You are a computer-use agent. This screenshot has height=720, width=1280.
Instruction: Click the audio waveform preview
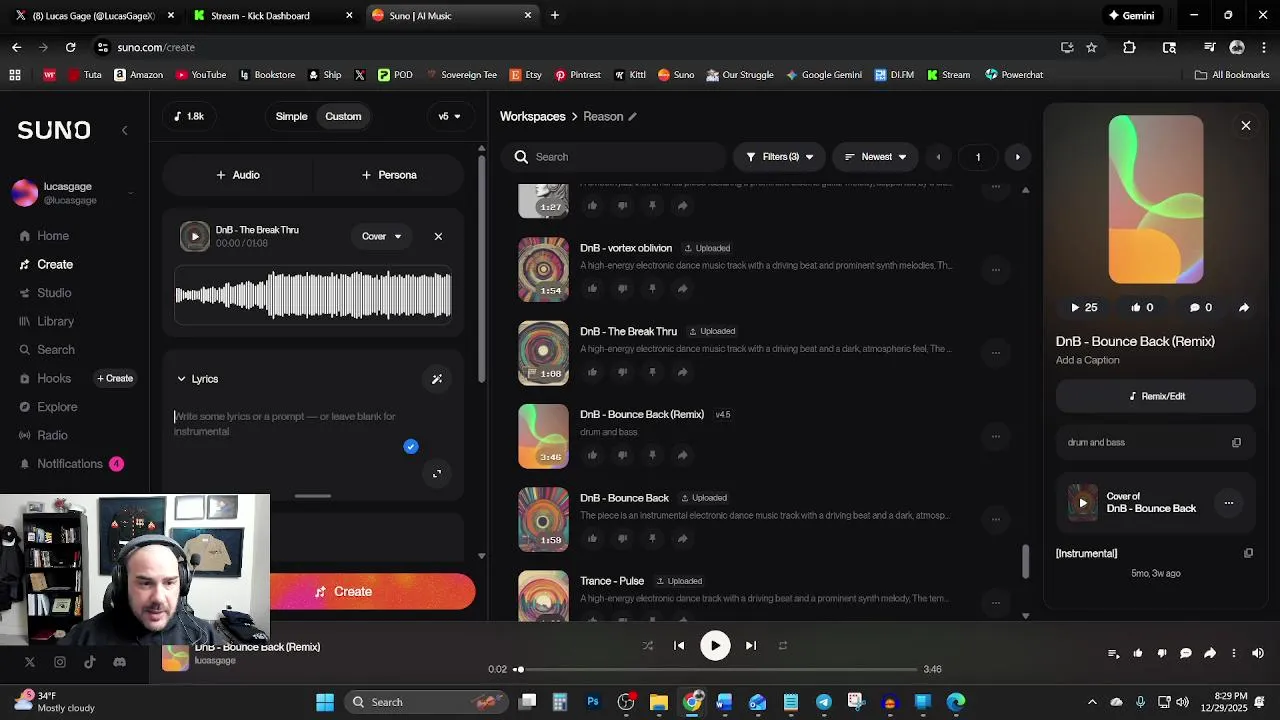point(313,296)
